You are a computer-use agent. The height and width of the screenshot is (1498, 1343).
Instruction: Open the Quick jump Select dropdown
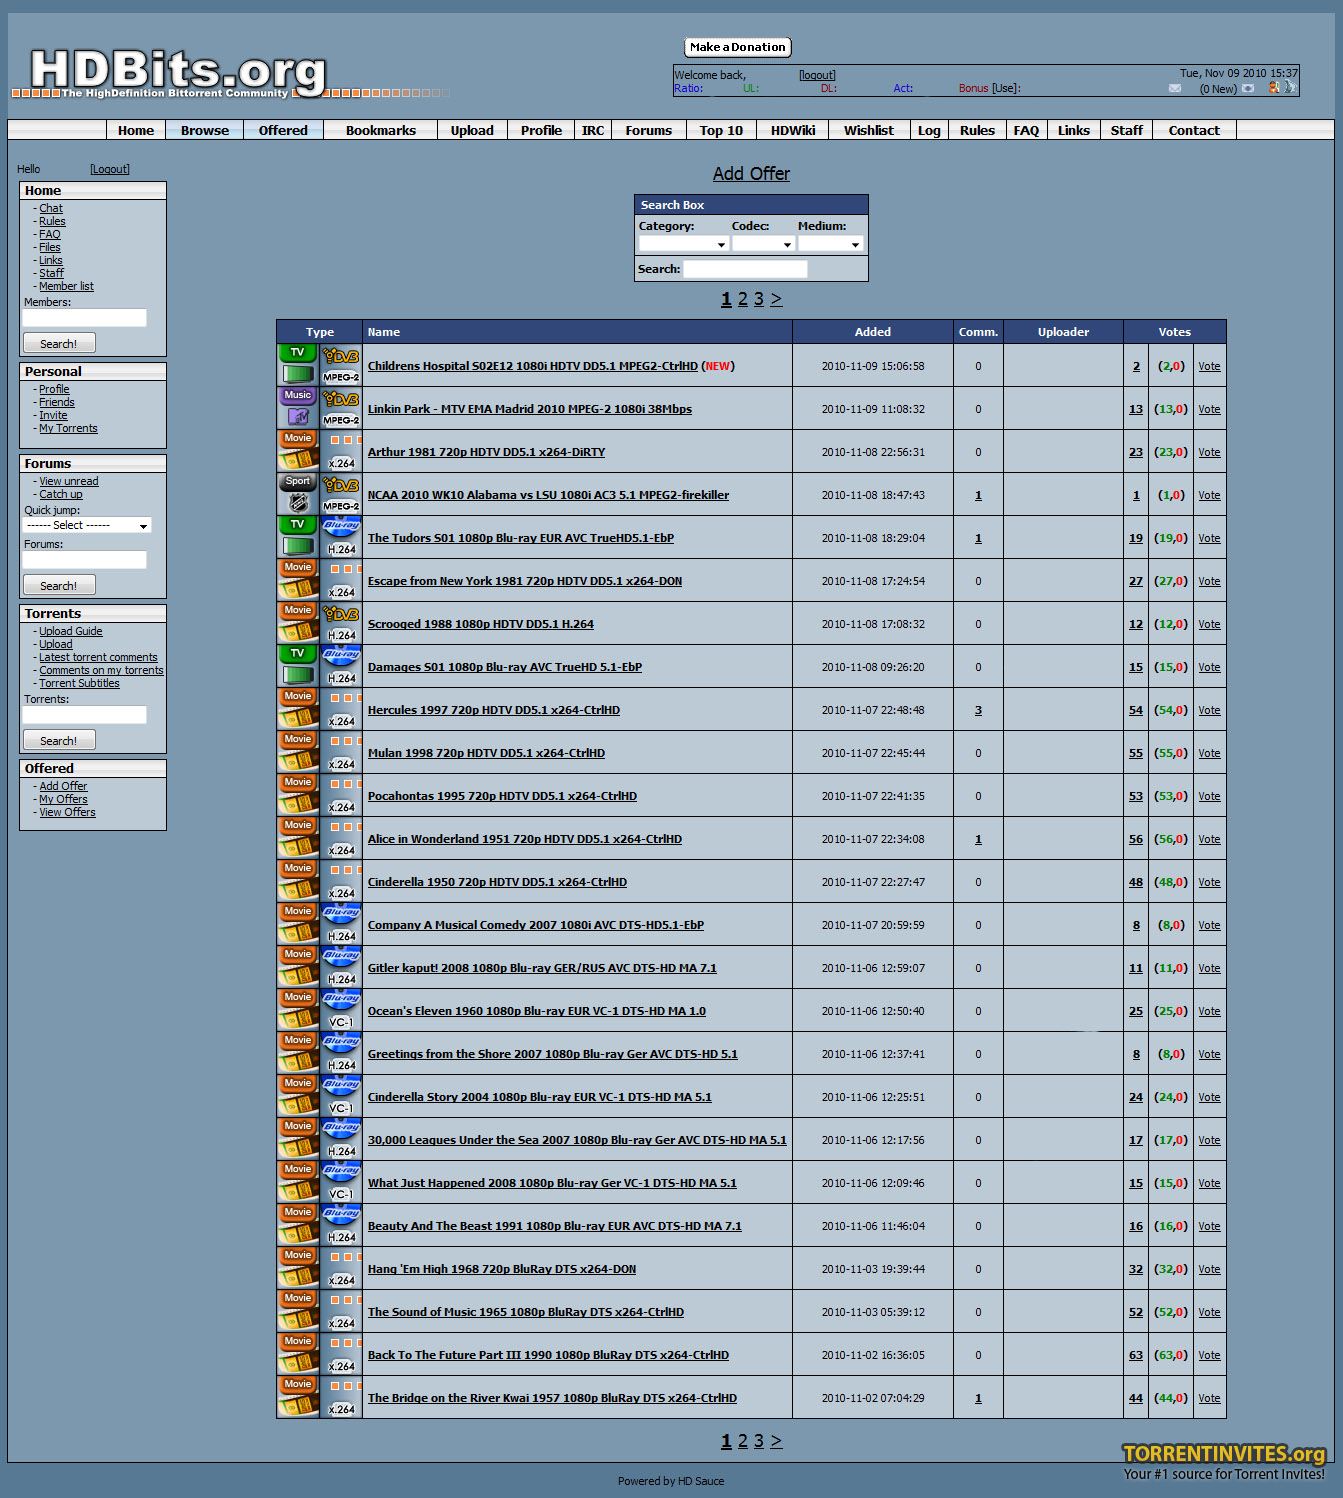[x=87, y=525]
